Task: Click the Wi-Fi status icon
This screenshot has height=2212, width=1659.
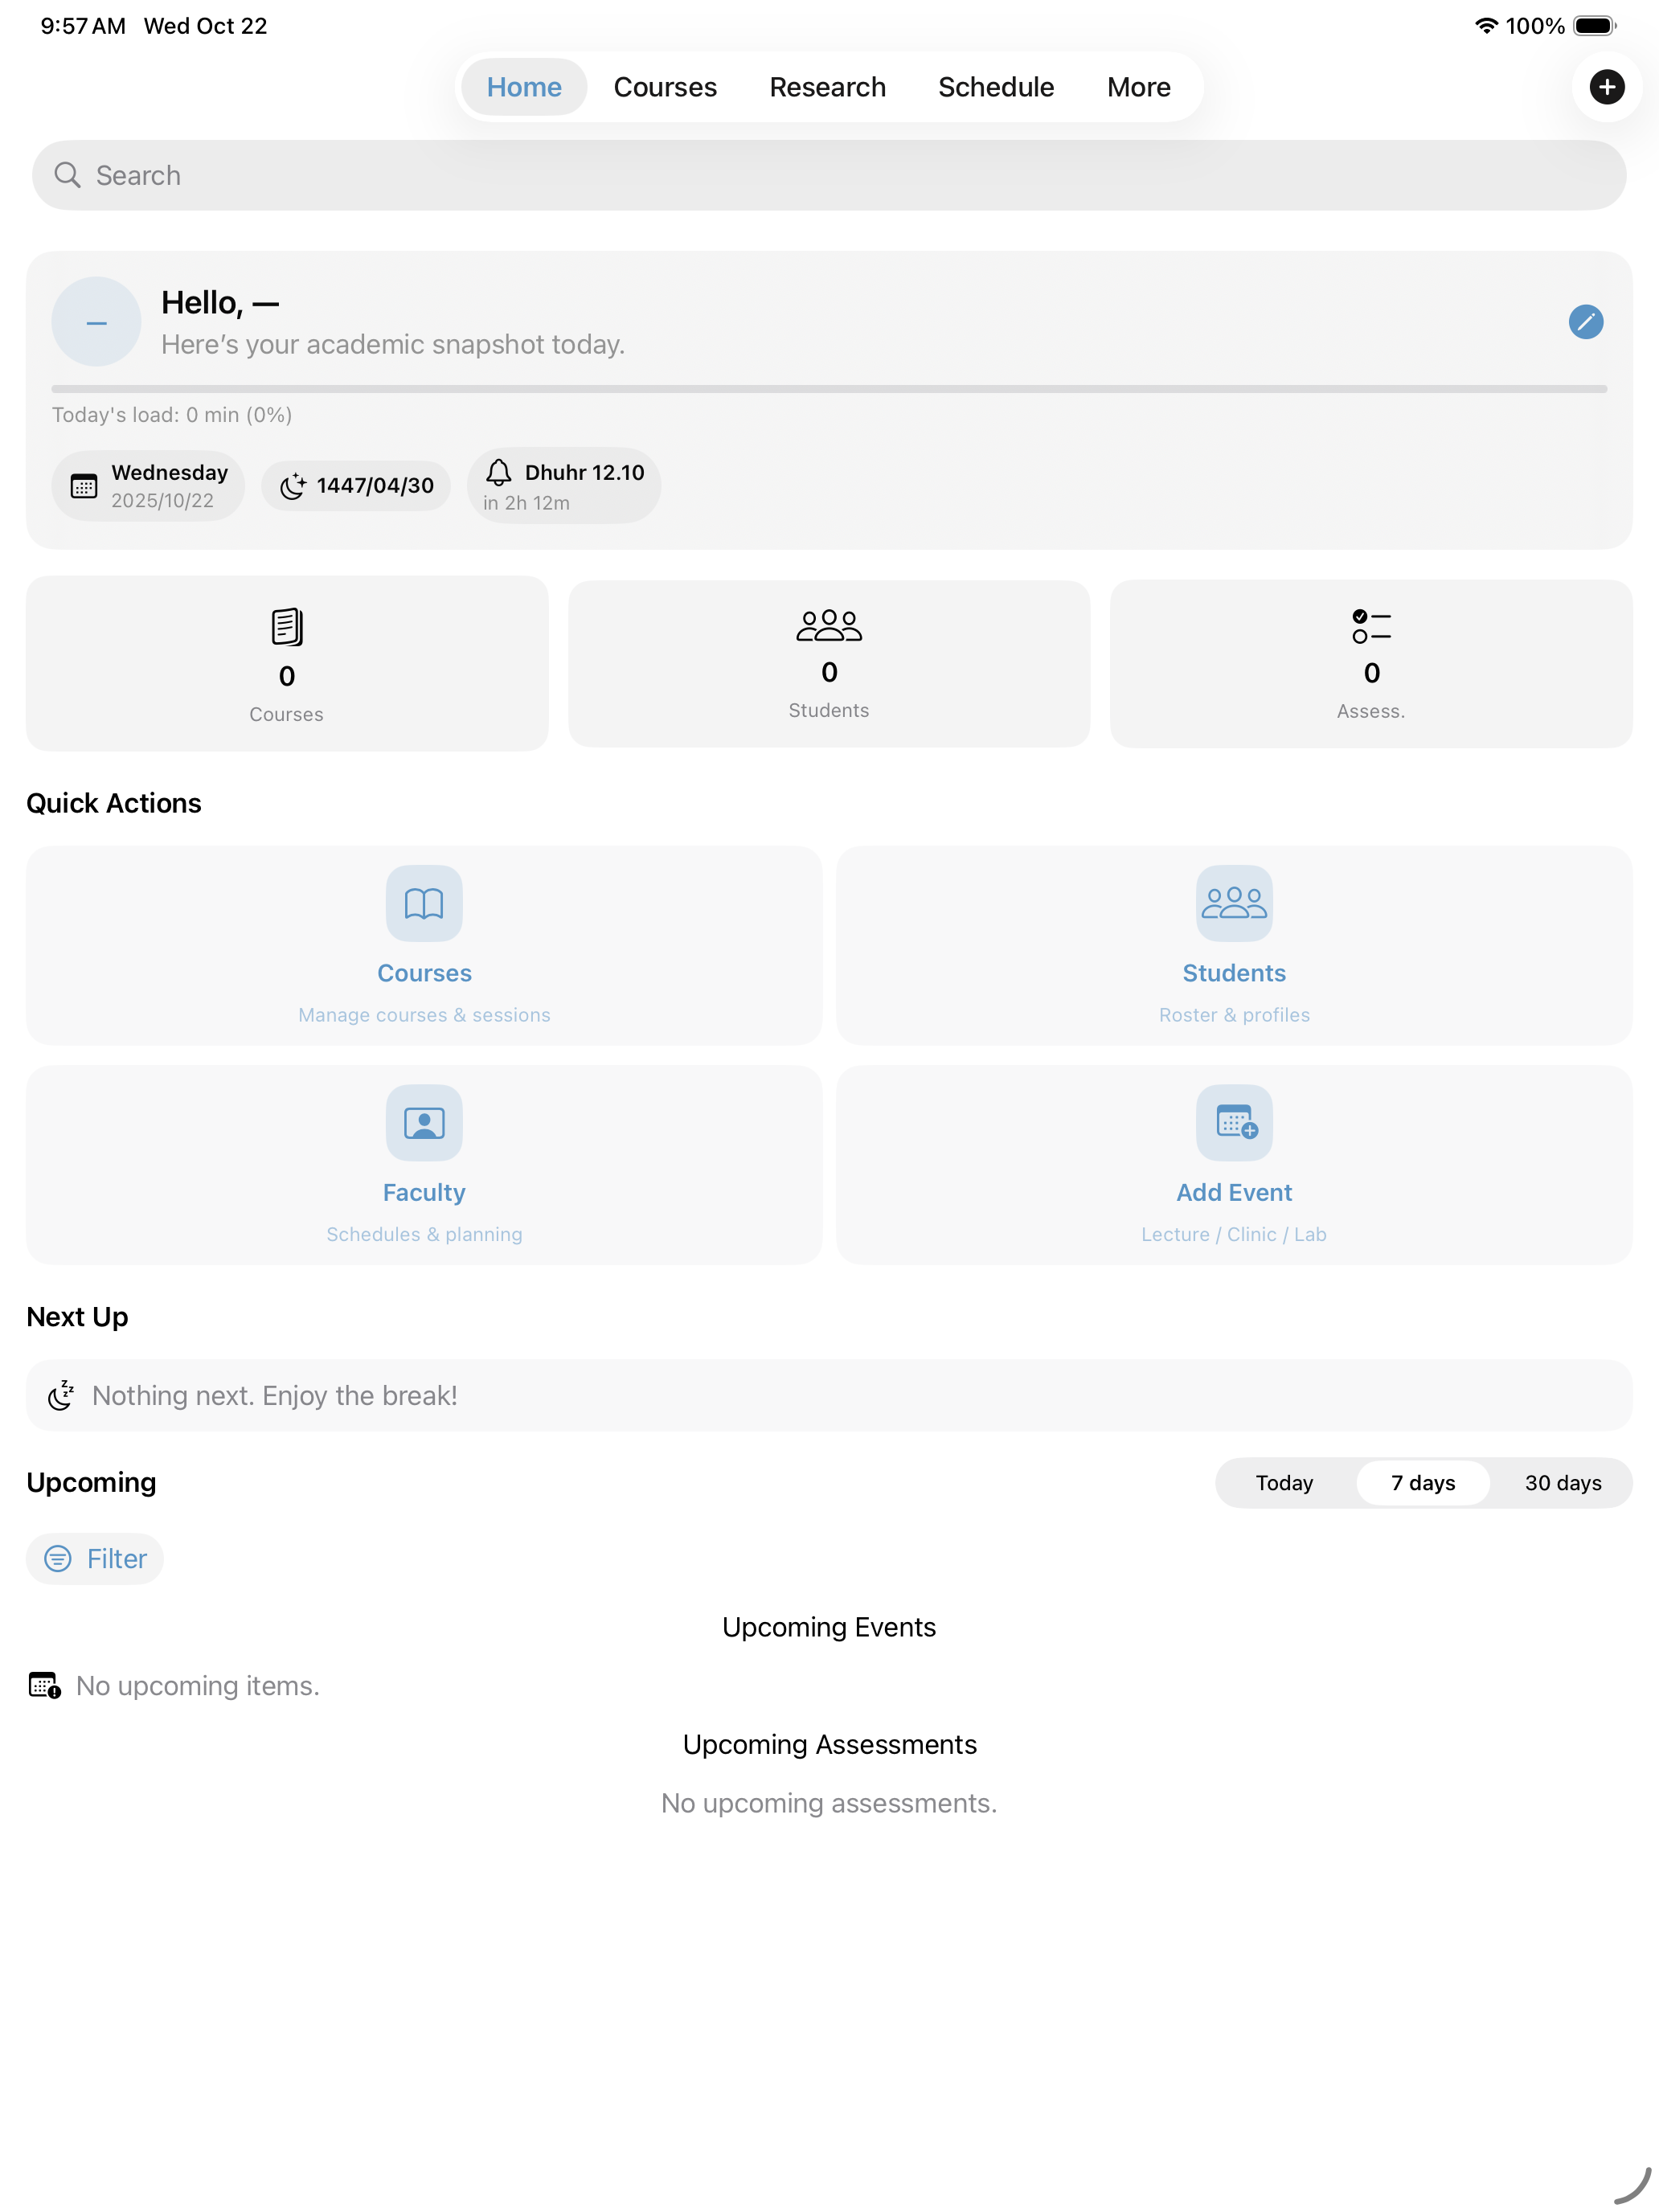Action: 1486,26
